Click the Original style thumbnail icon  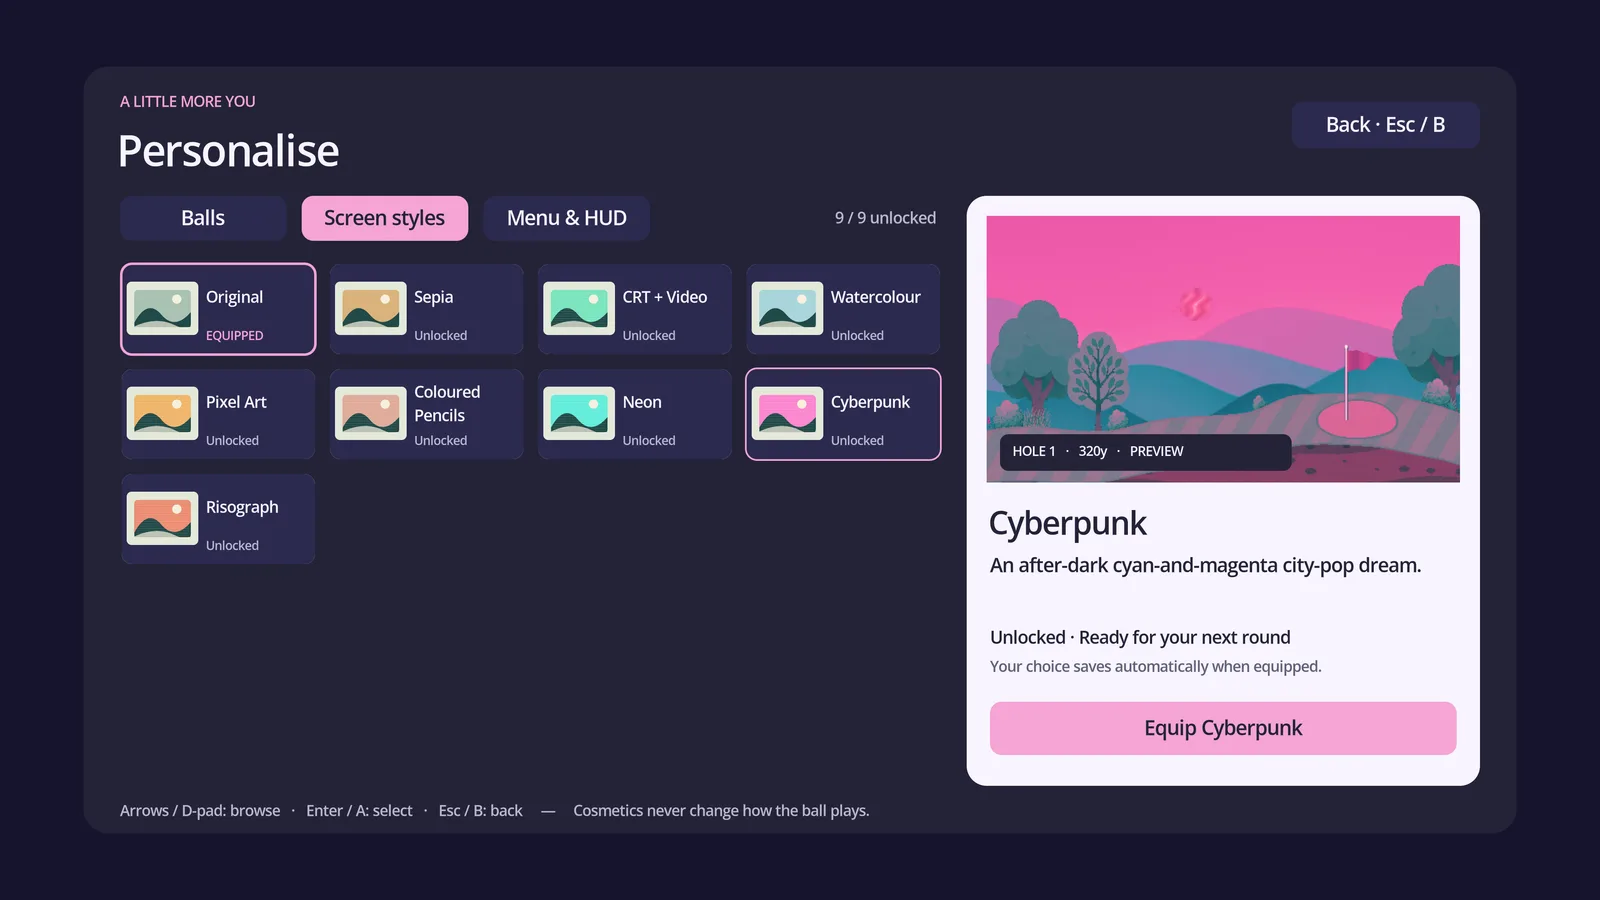[x=162, y=308]
